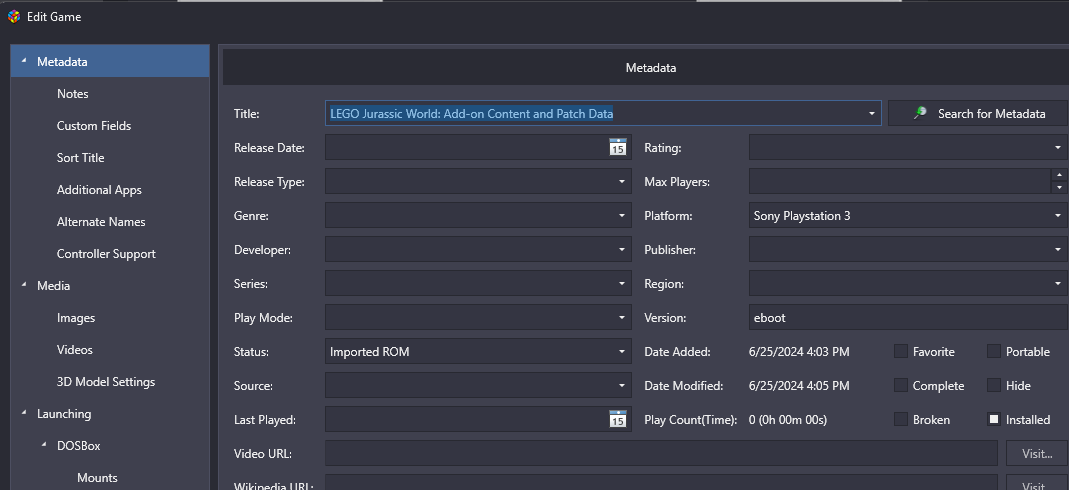Screen dimensions: 1069x490
Task: Increase the Max Players value
Action: click(1059, 175)
